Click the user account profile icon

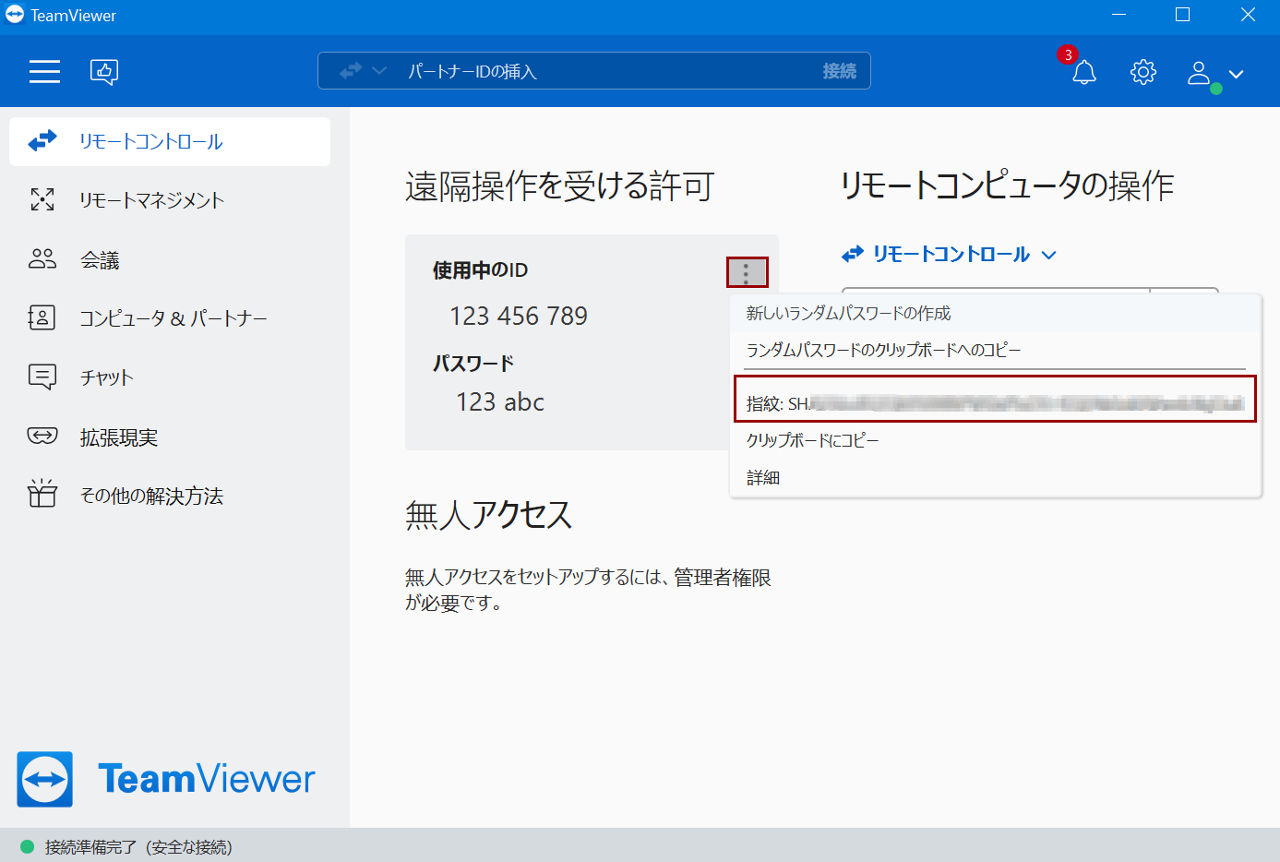(x=1199, y=72)
